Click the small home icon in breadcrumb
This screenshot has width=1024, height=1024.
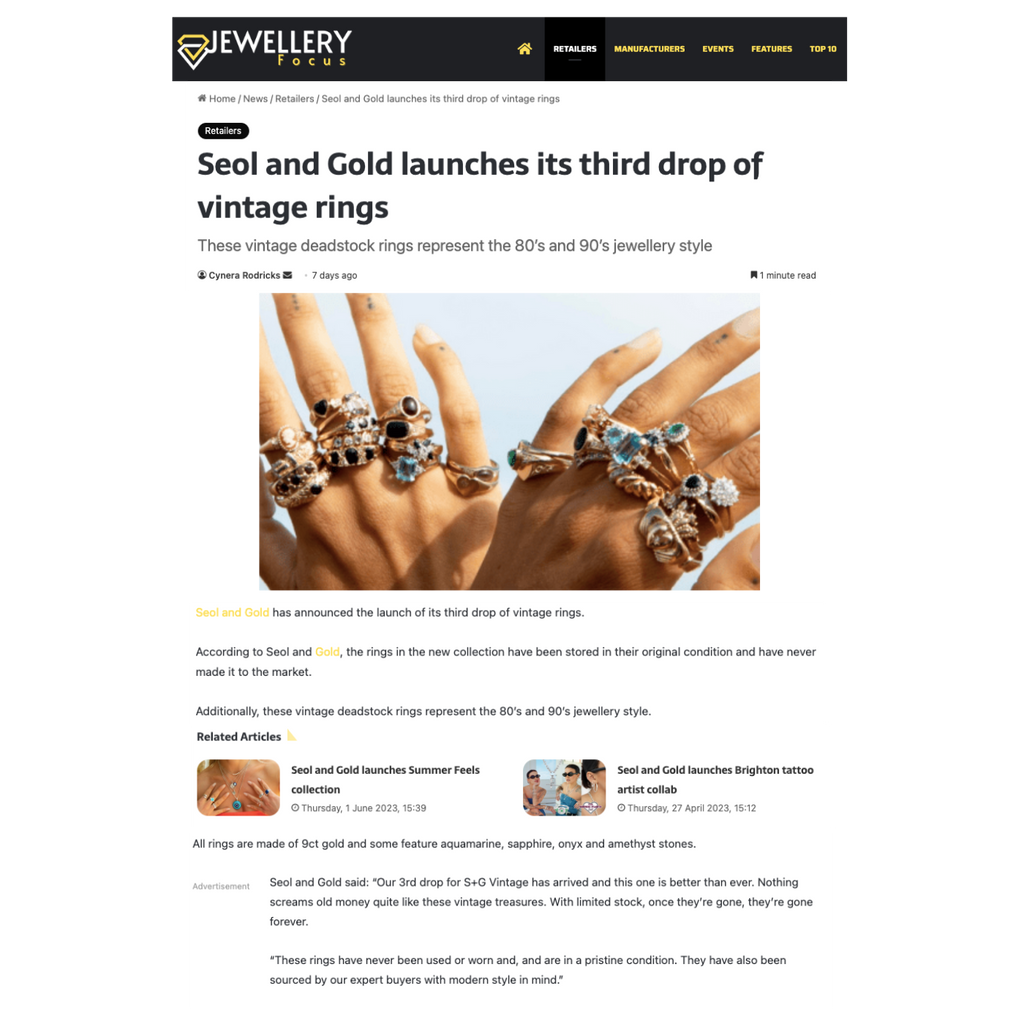coord(202,99)
